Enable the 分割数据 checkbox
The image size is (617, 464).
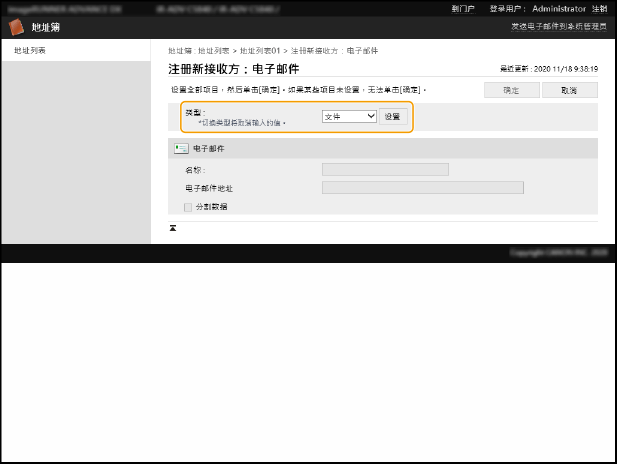187,206
